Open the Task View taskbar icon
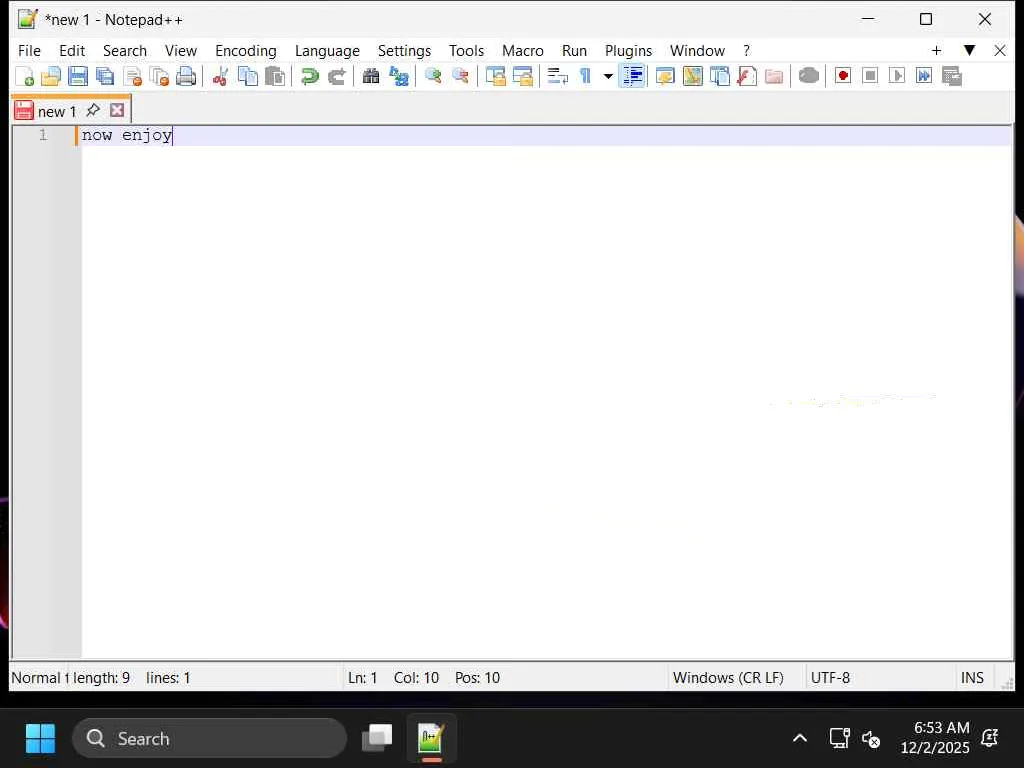The height and width of the screenshot is (768, 1024). pyautogui.click(x=377, y=739)
